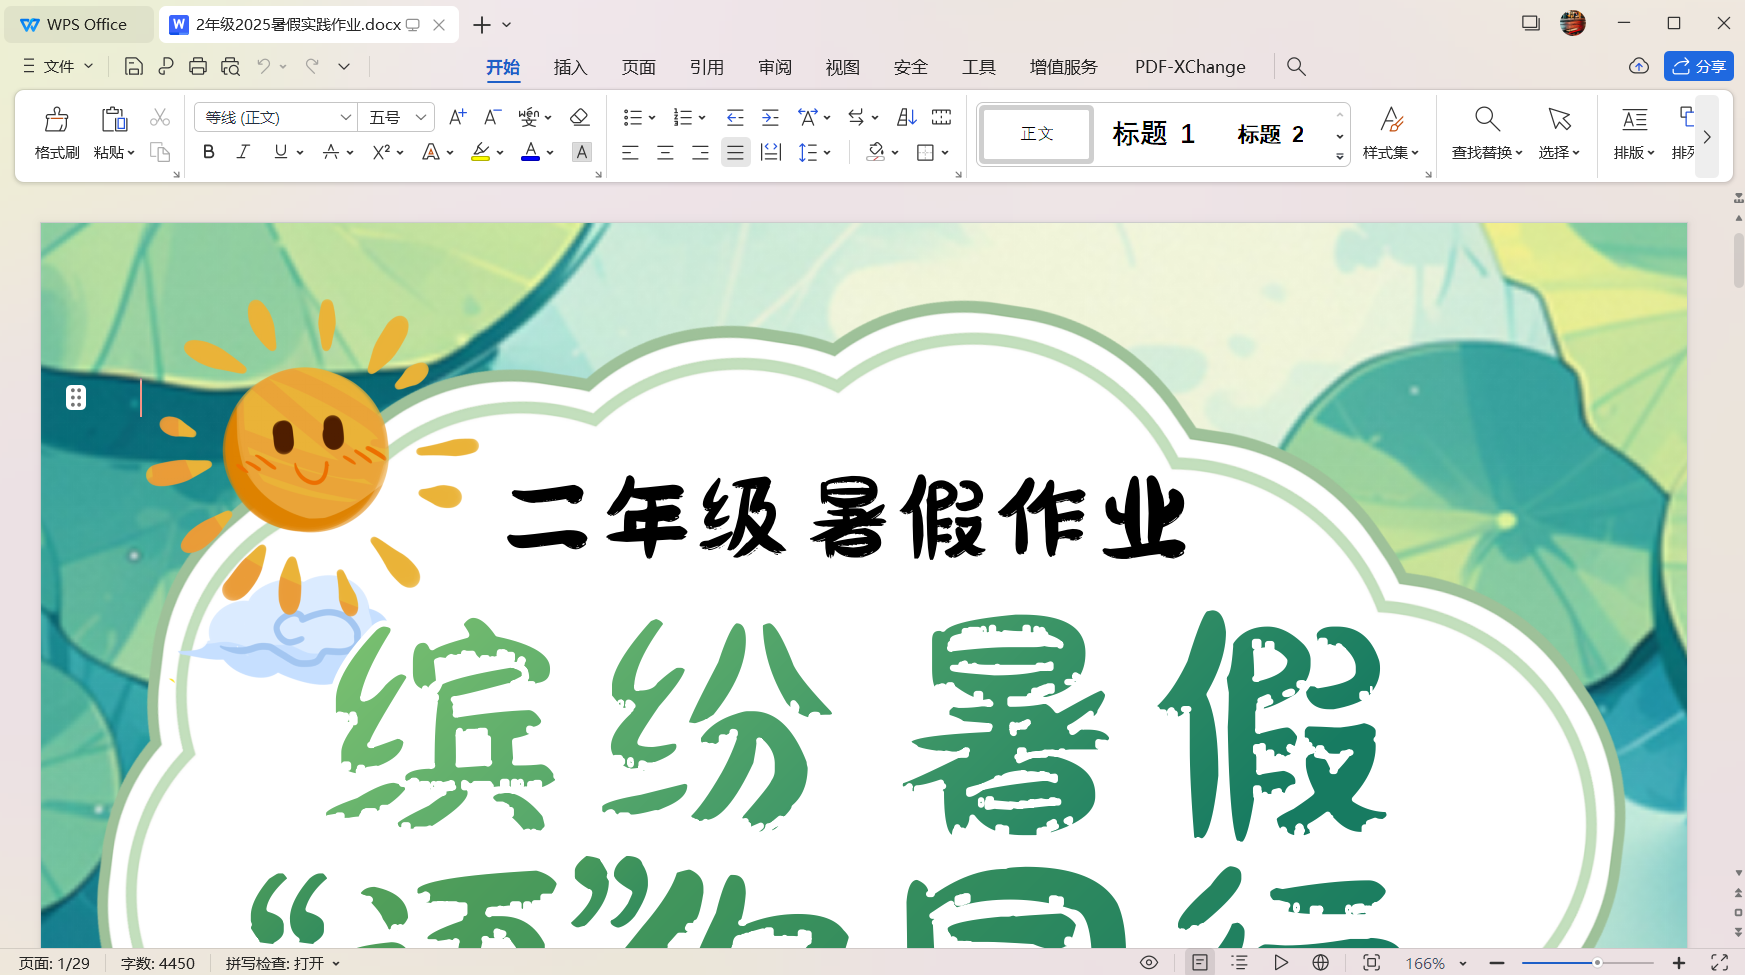1745x975 pixels.
Task: Apply the 标题 1 heading style
Action: (x=1153, y=134)
